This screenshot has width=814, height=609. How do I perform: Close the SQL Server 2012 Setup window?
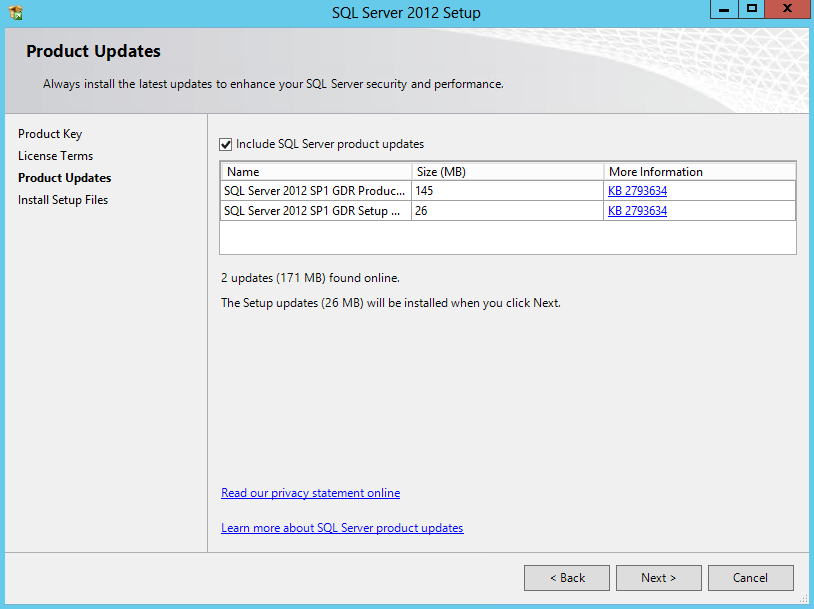click(x=788, y=9)
